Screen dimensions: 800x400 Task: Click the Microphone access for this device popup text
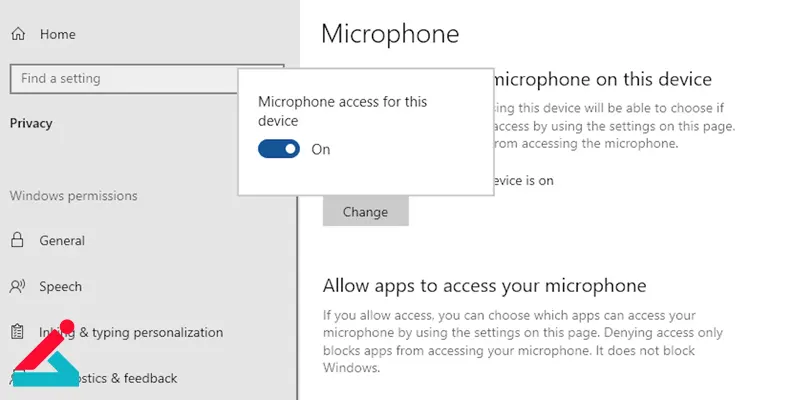point(342,111)
